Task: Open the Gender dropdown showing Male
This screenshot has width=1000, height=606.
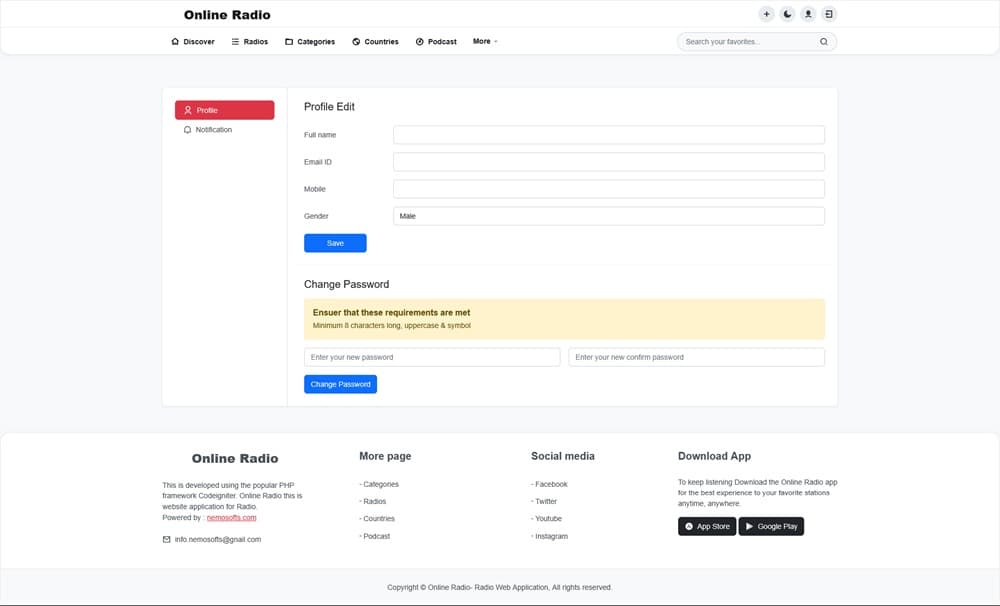Action: click(608, 216)
